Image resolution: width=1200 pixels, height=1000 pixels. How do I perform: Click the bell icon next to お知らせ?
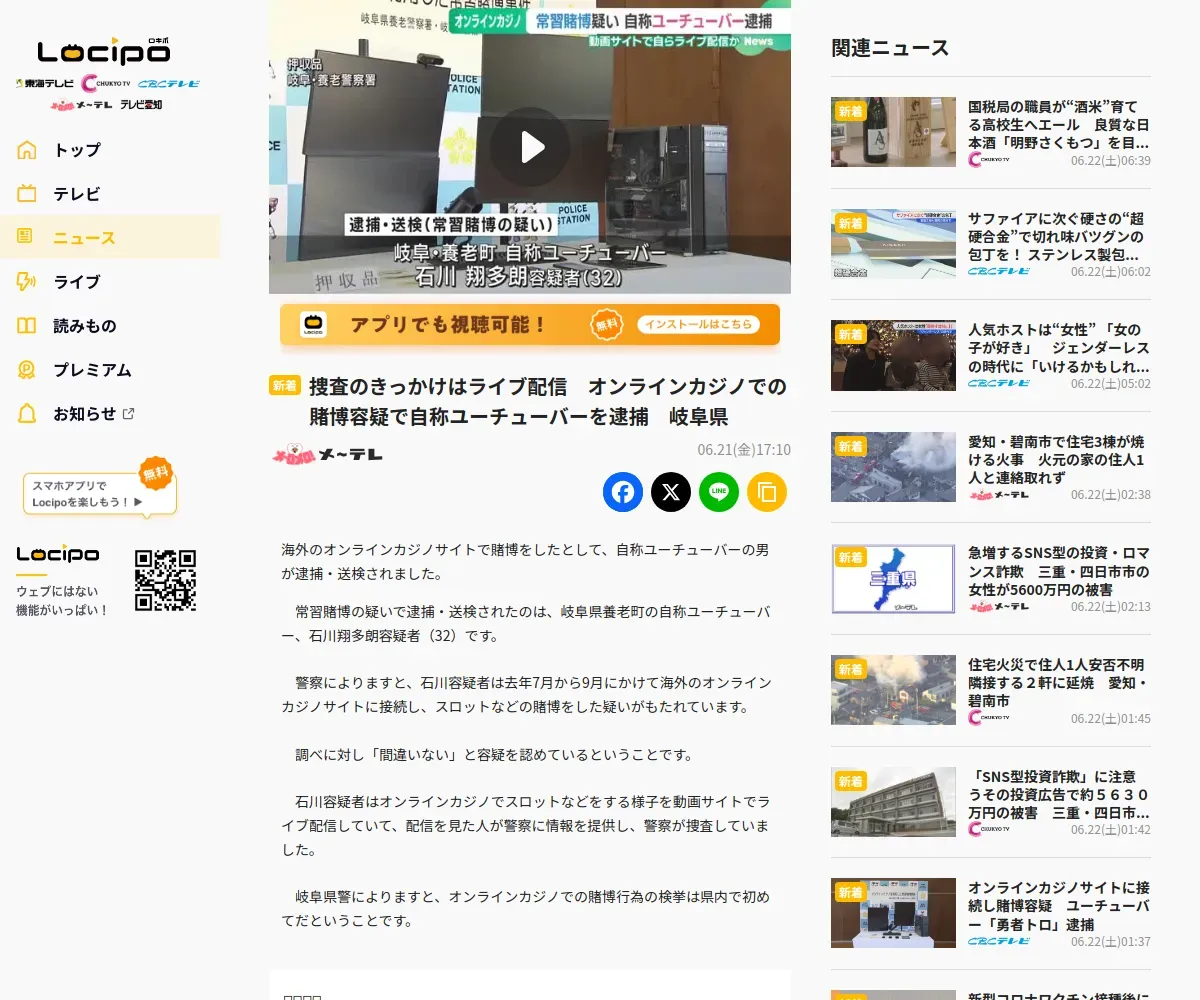coord(27,414)
